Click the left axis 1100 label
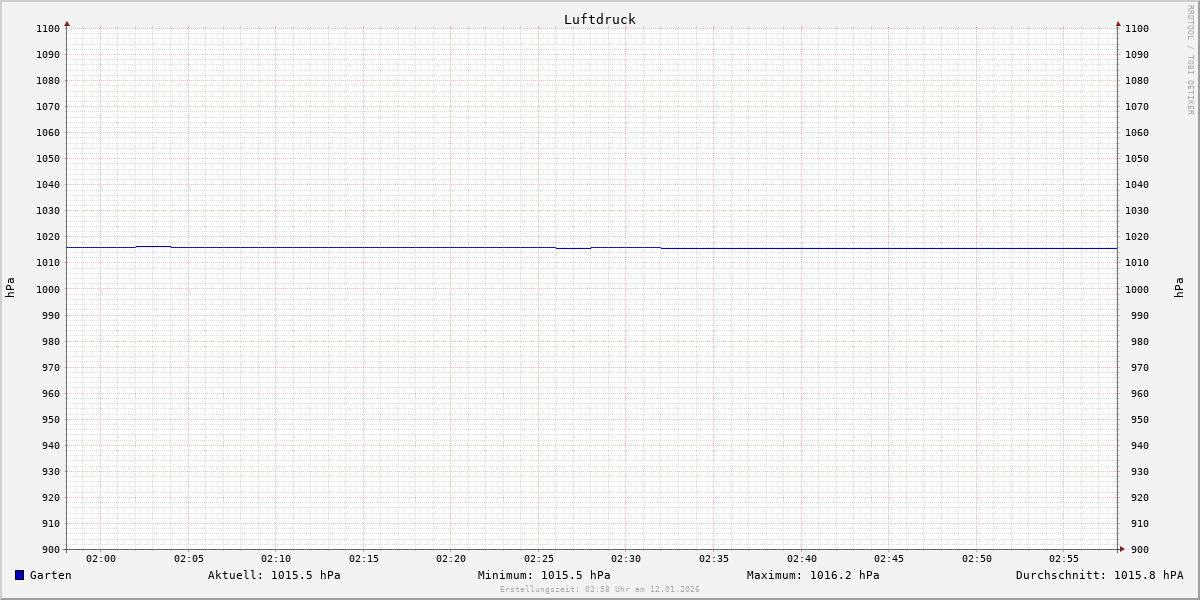Screen dimensions: 1200x600 pyautogui.click(x=48, y=29)
